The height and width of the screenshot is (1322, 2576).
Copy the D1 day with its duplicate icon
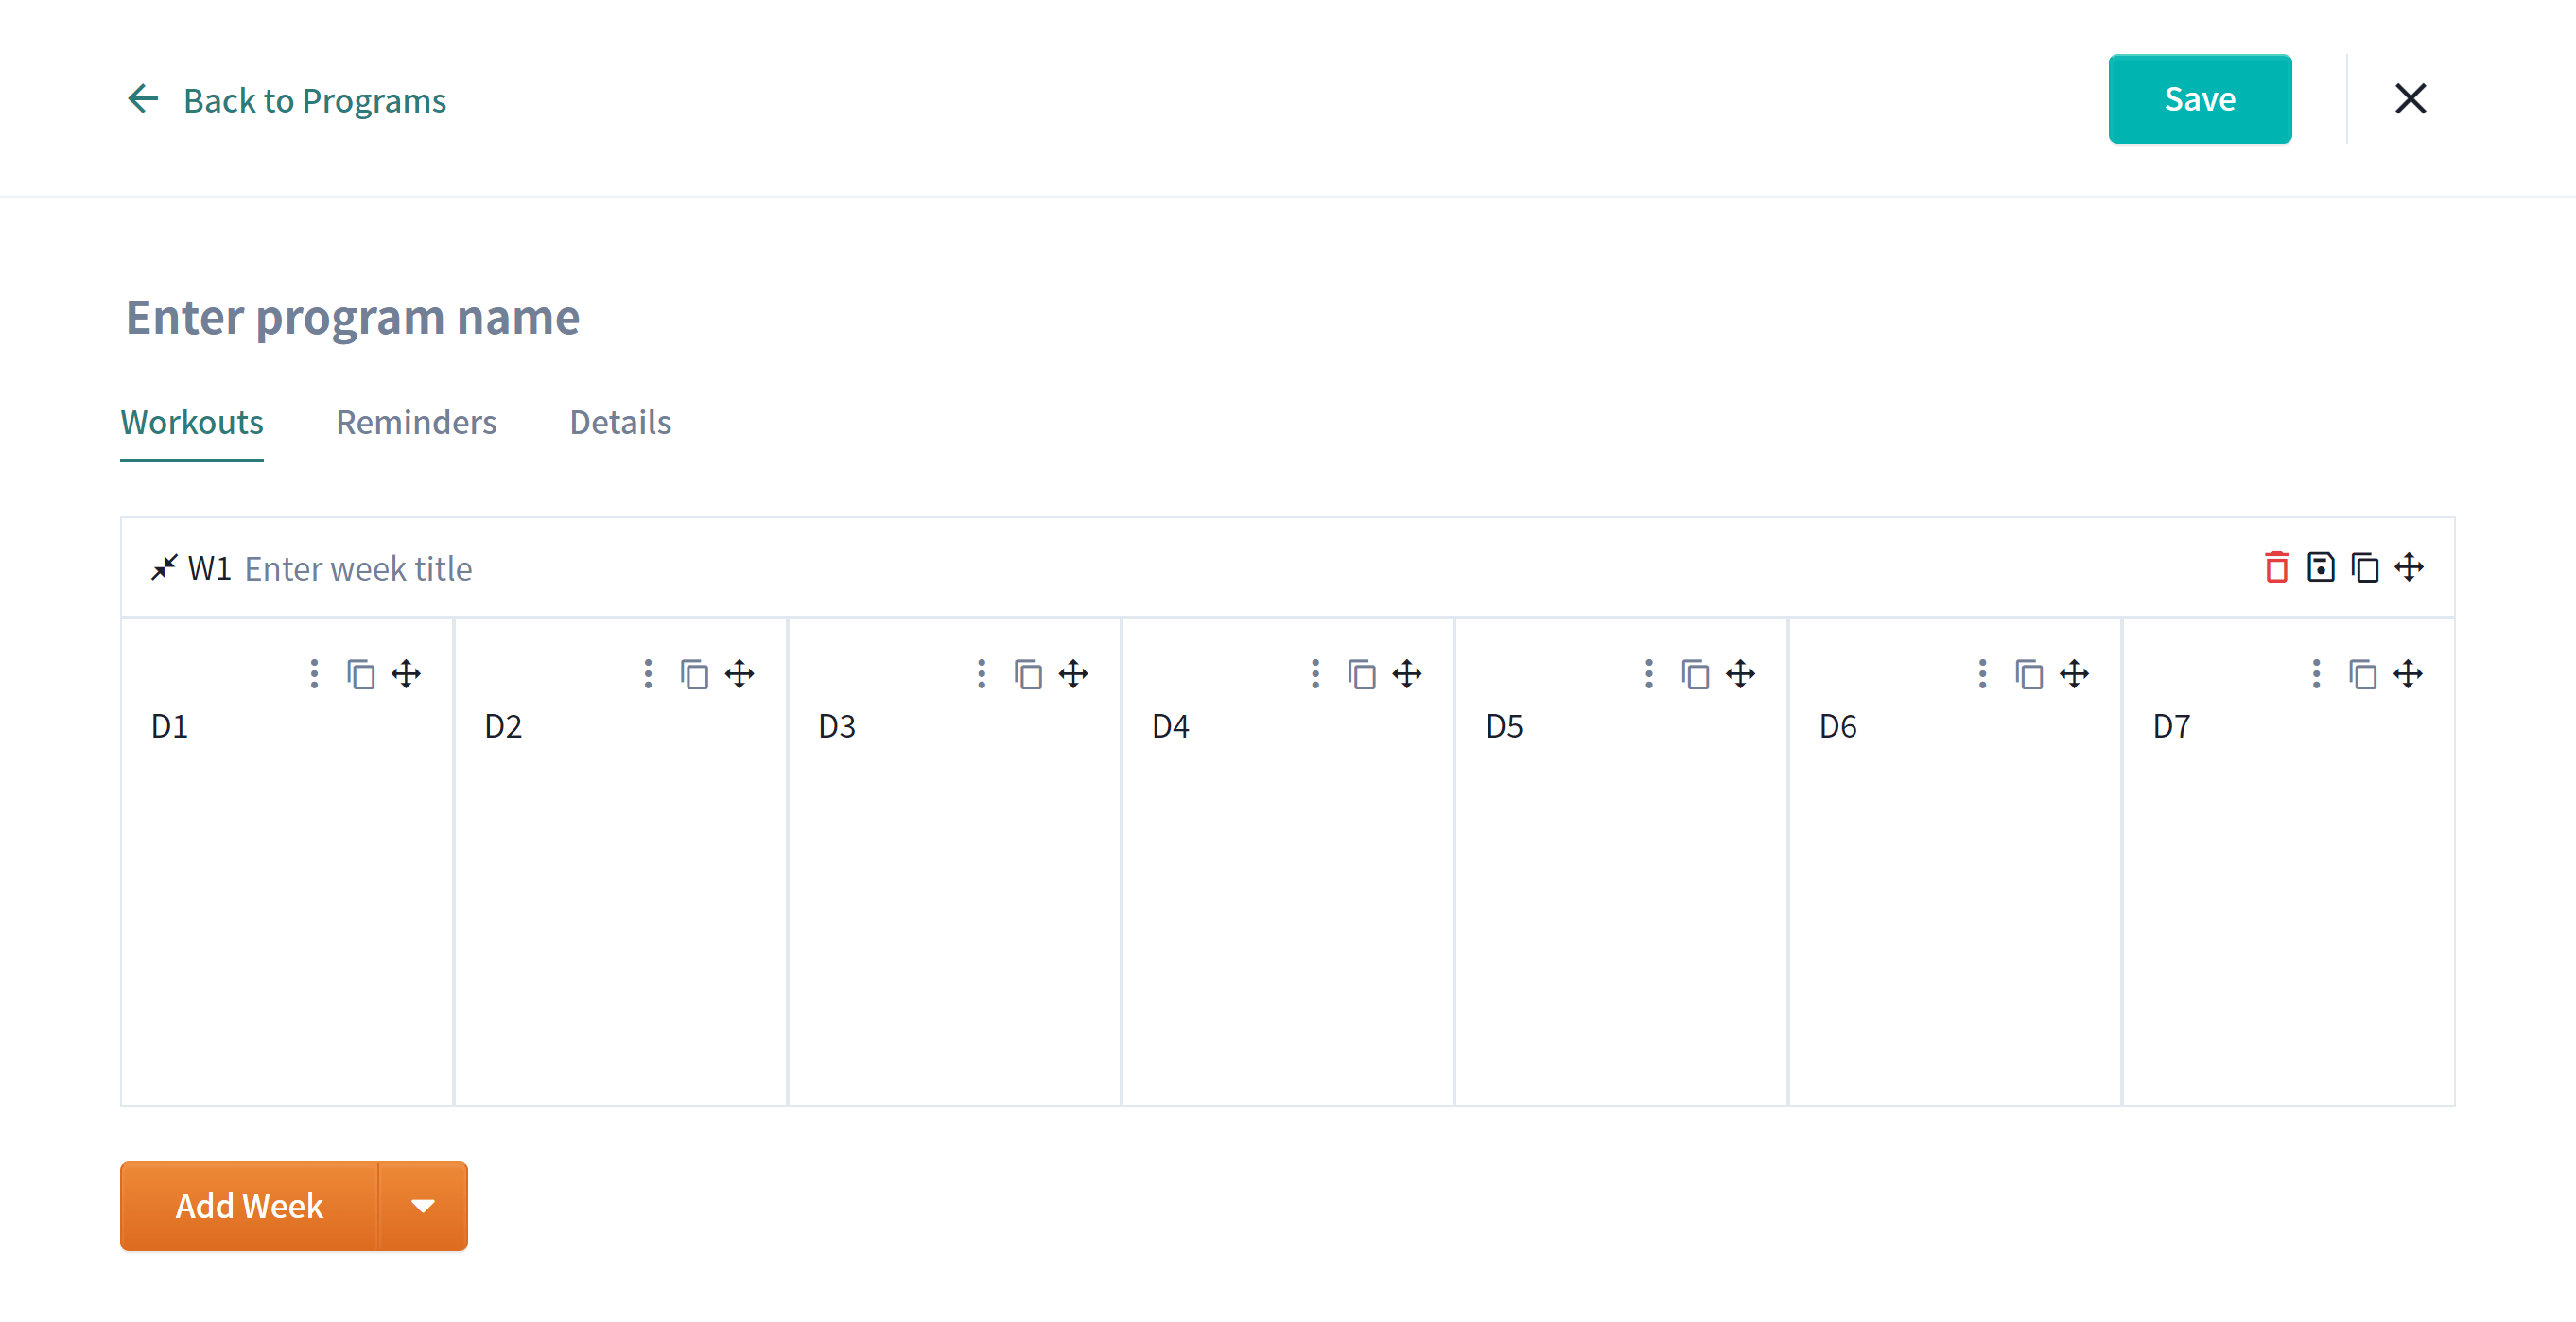pyautogui.click(x=360, y=674)
